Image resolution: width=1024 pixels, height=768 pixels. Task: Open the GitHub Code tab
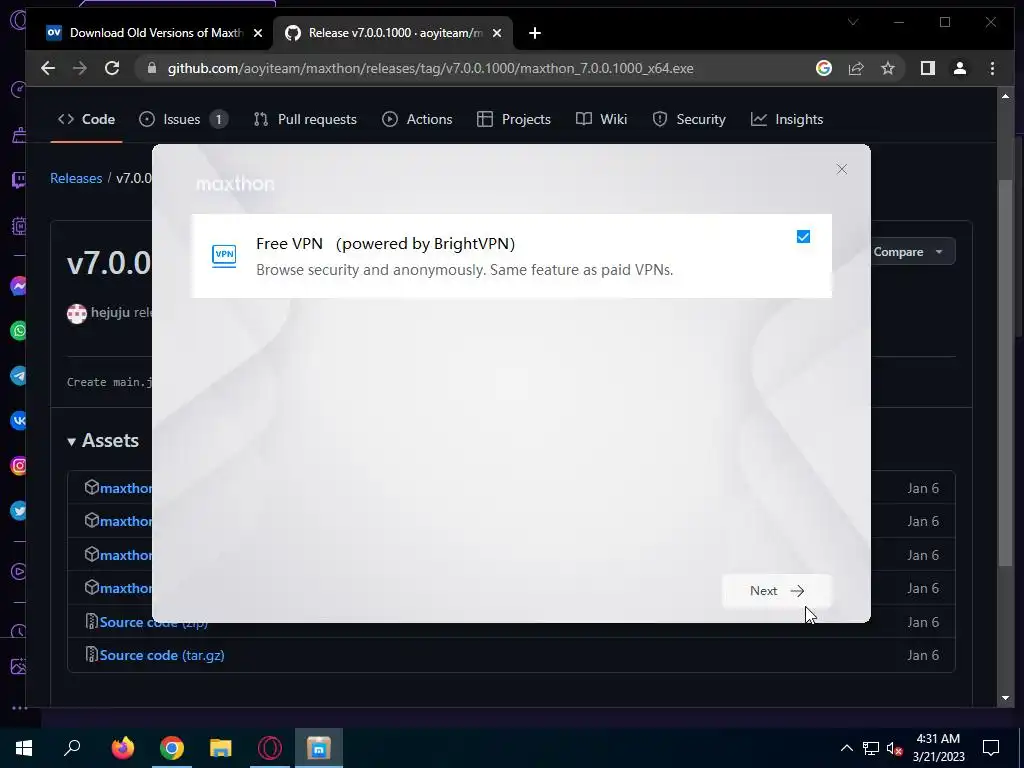tap(86, 119)
